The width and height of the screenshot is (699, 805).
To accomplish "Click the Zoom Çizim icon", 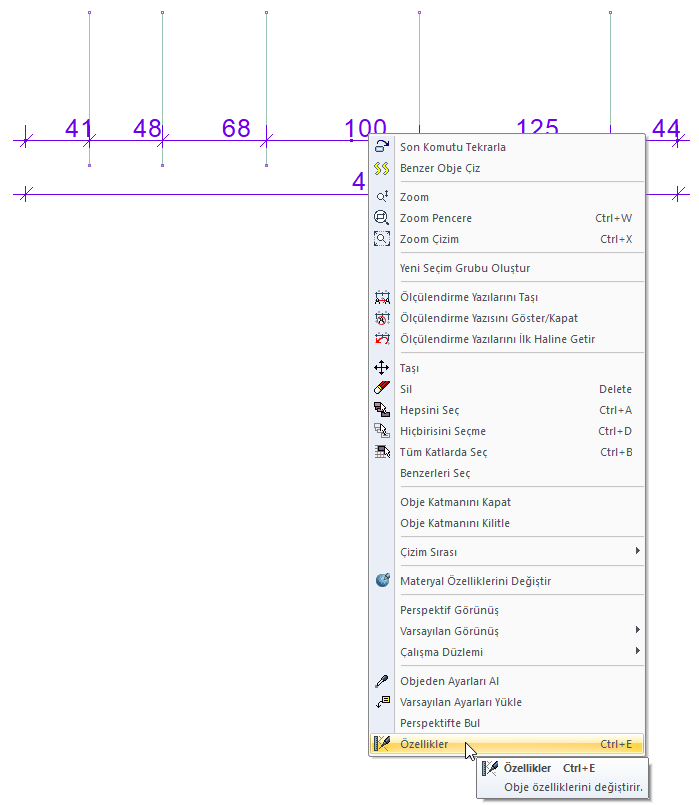I will (x=382, y=239).
